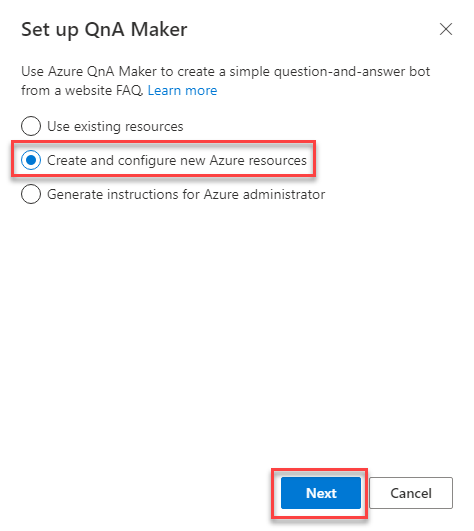Viewport: 474px width, 531px height.
Task: Follow the blue Learn more hyperlink after FAQ
Action: coord(182,90)
